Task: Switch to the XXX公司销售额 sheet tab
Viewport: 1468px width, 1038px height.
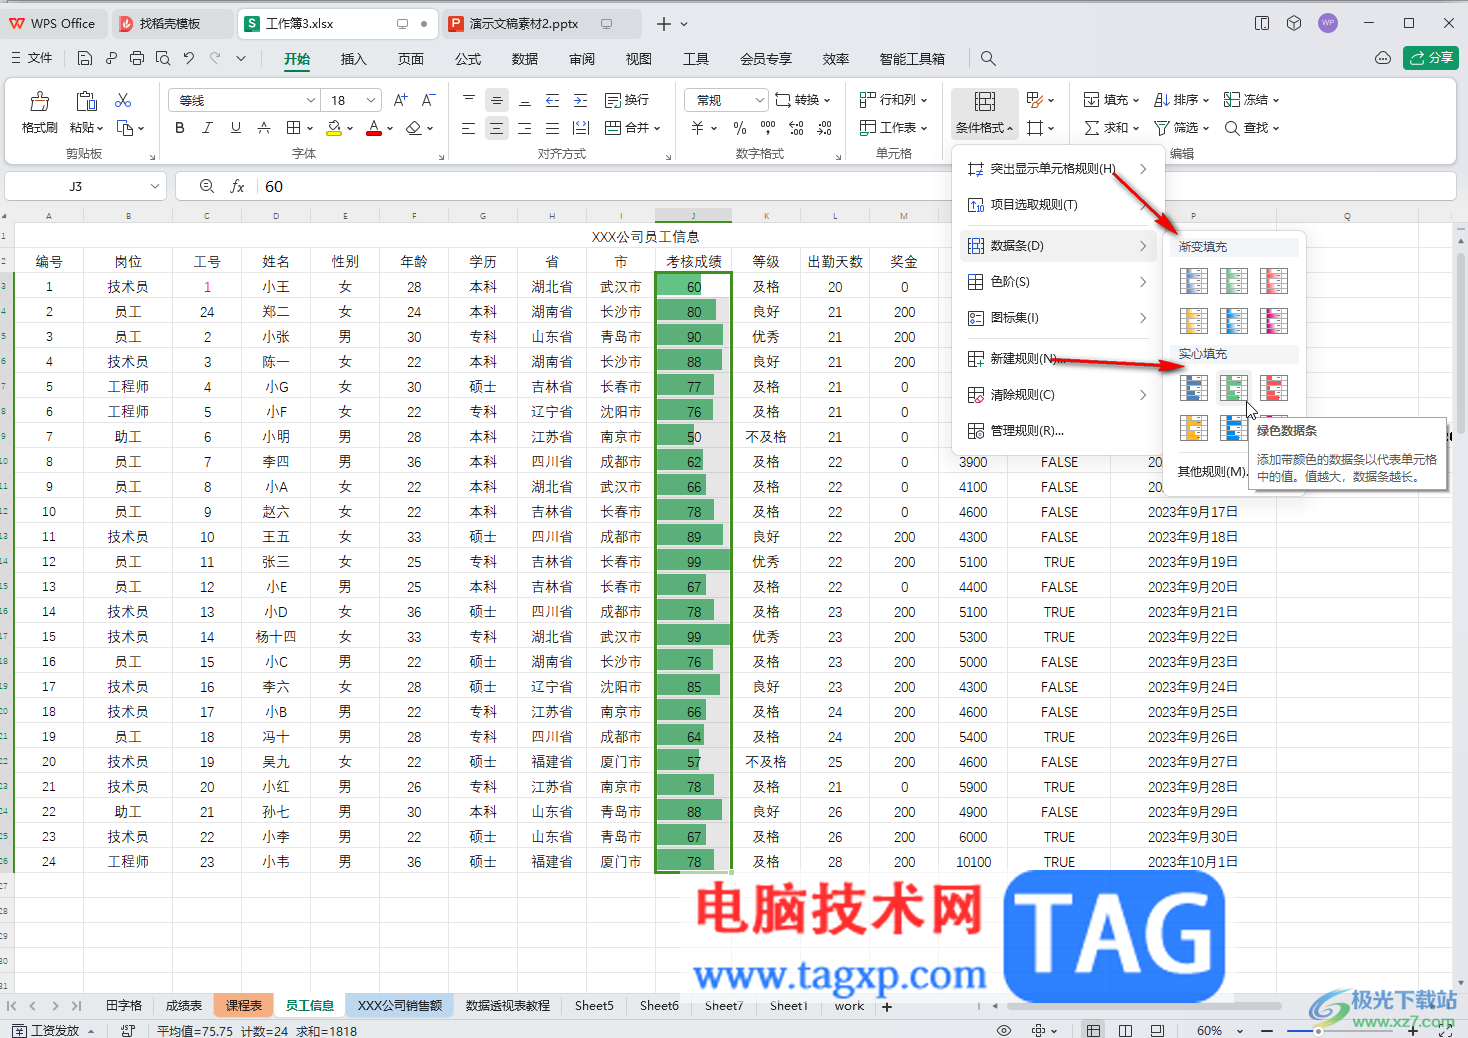Action: point(400,1005)
